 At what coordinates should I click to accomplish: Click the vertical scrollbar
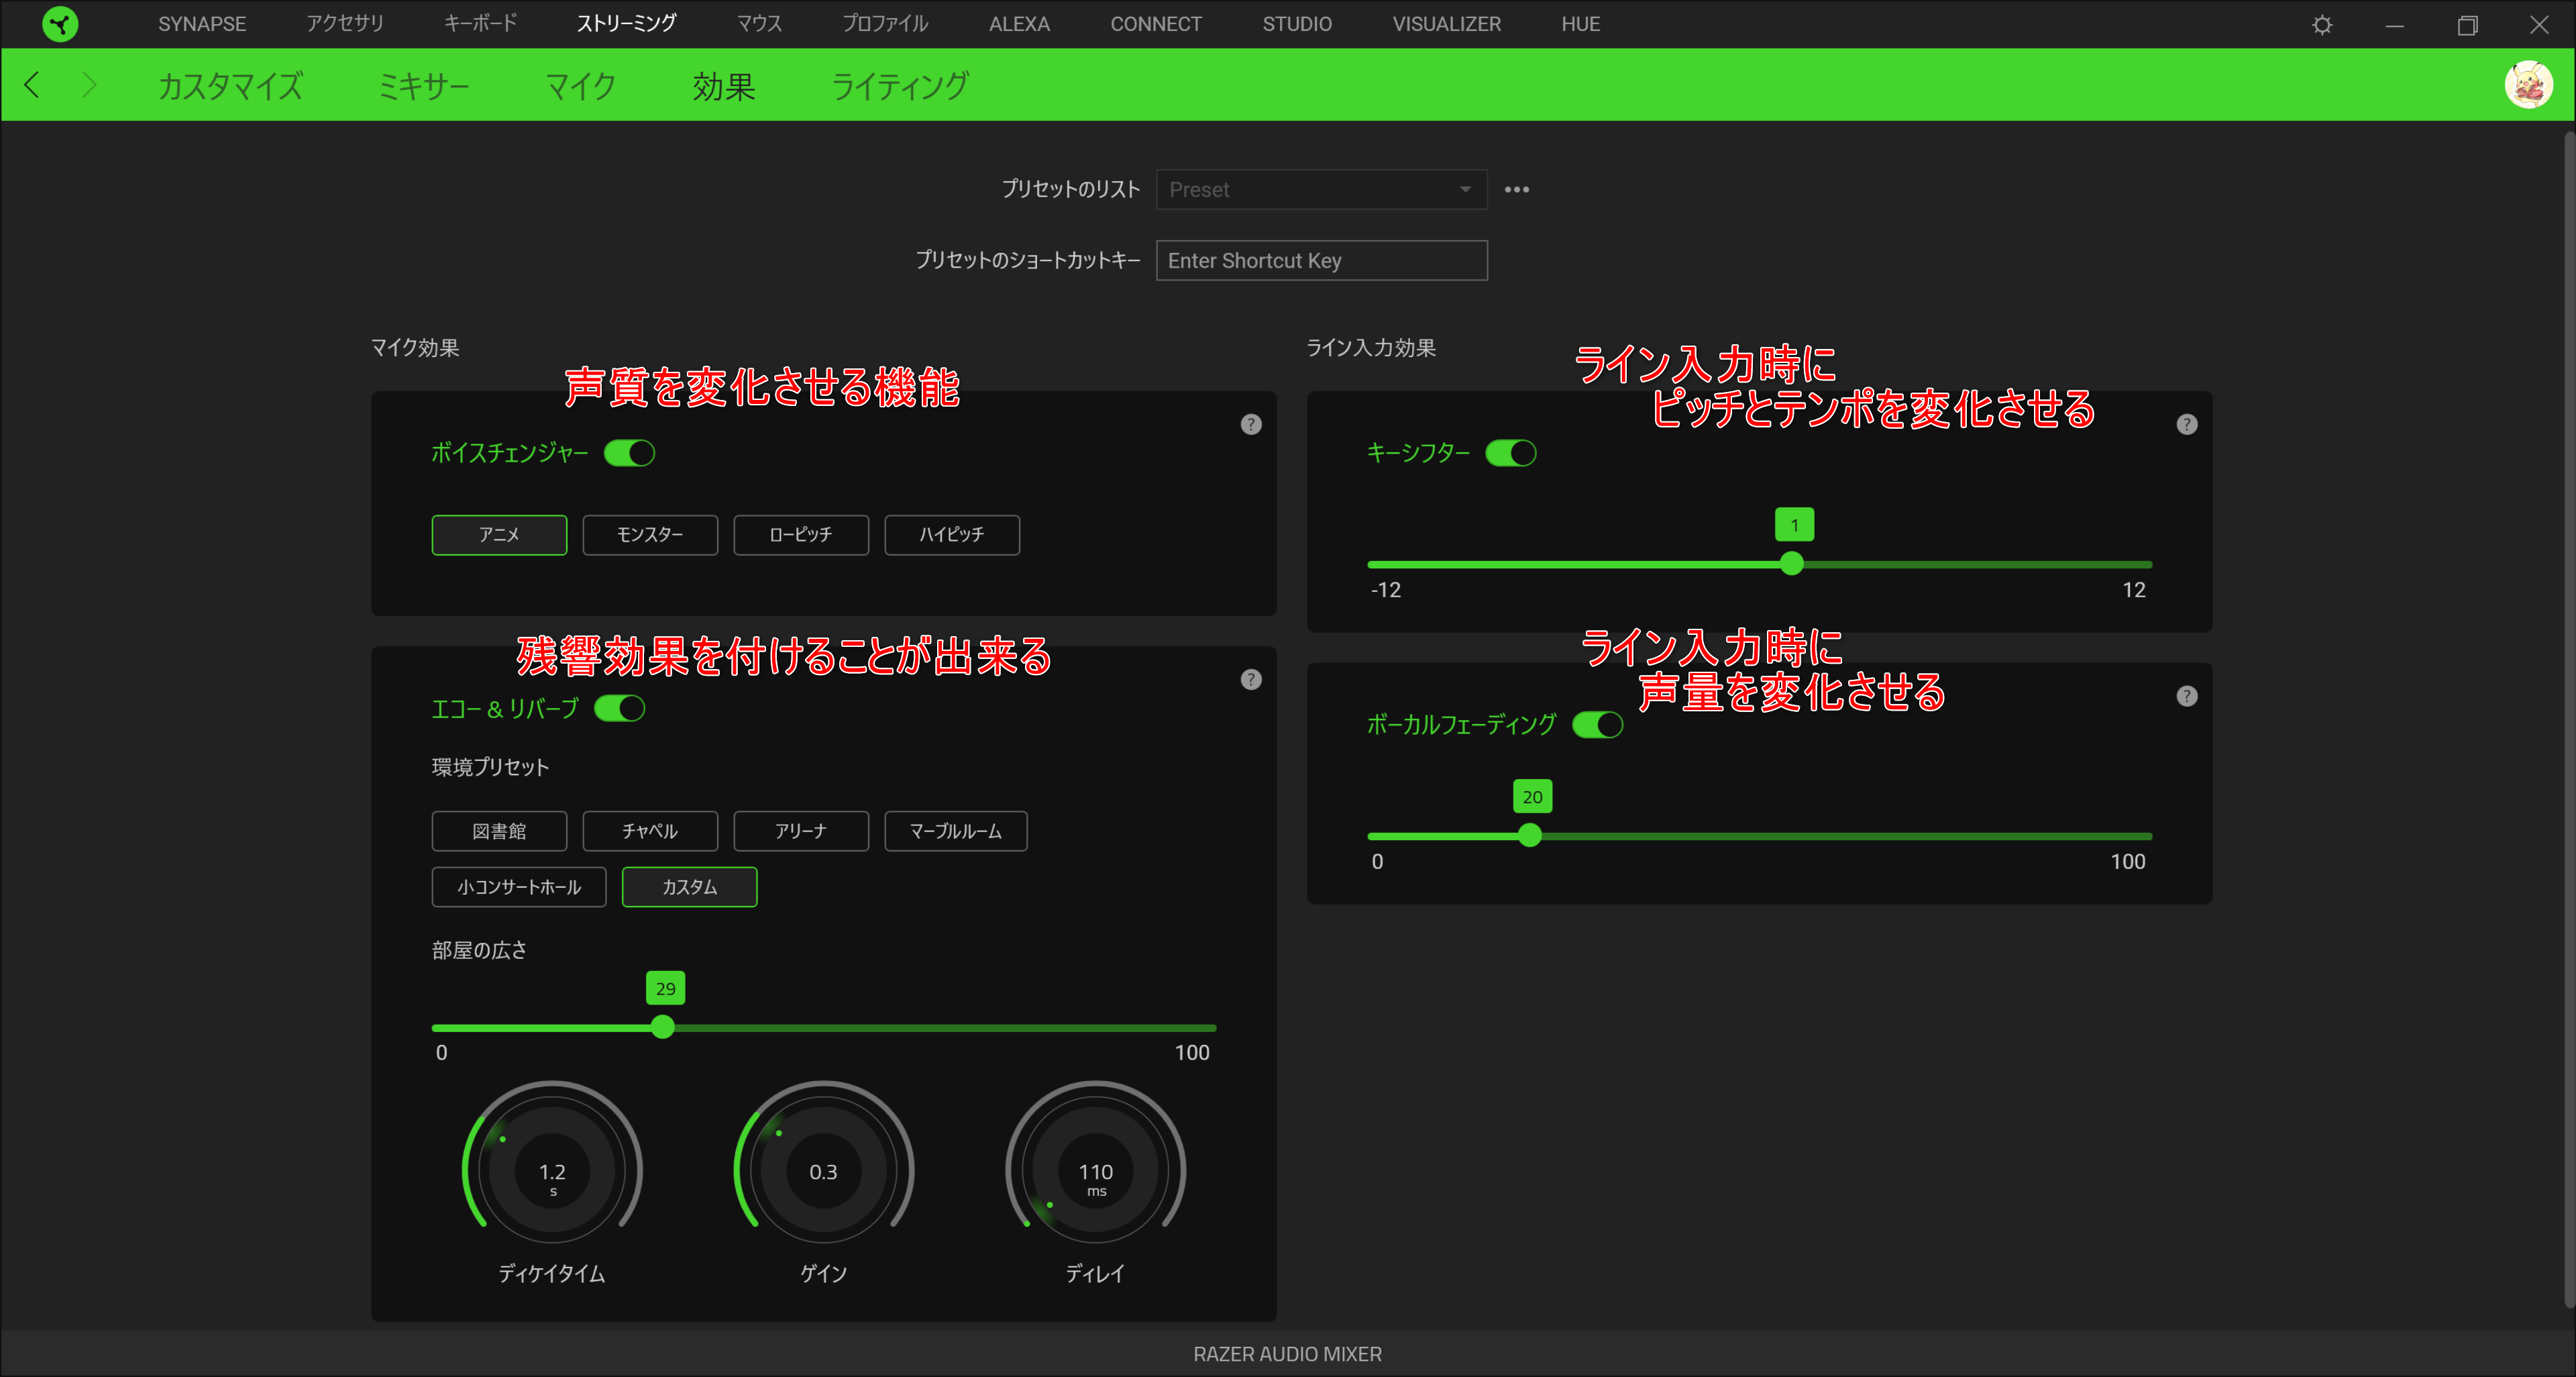2569,720
